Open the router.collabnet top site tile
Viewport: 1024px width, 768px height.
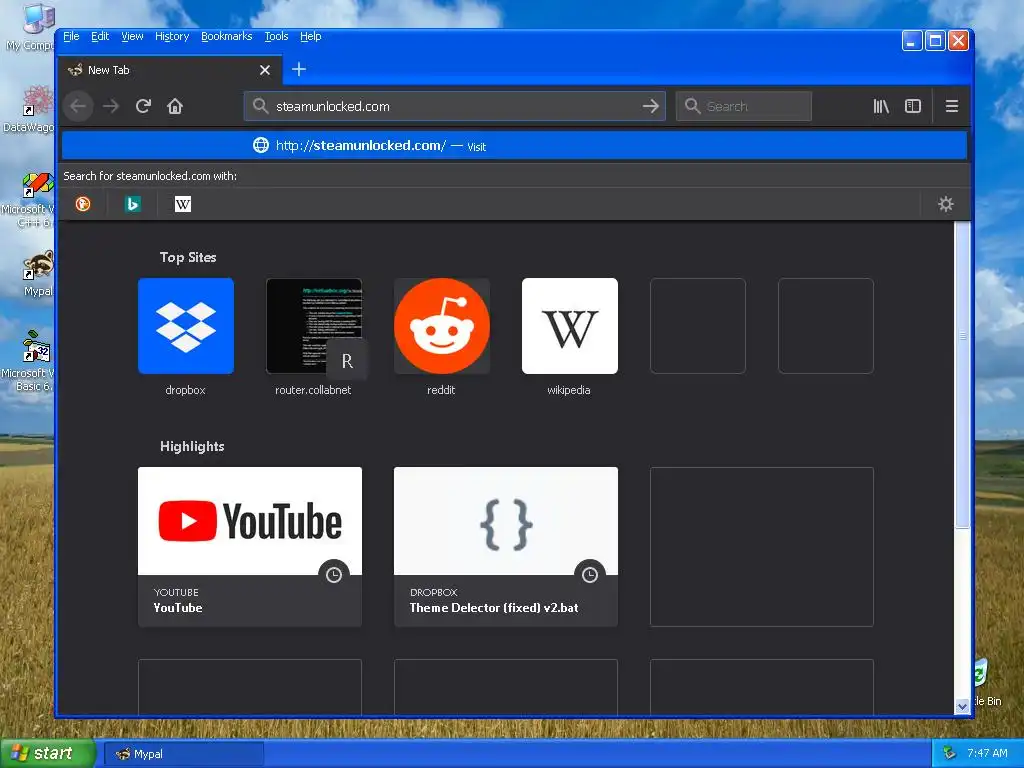click(x=313, y=337)
